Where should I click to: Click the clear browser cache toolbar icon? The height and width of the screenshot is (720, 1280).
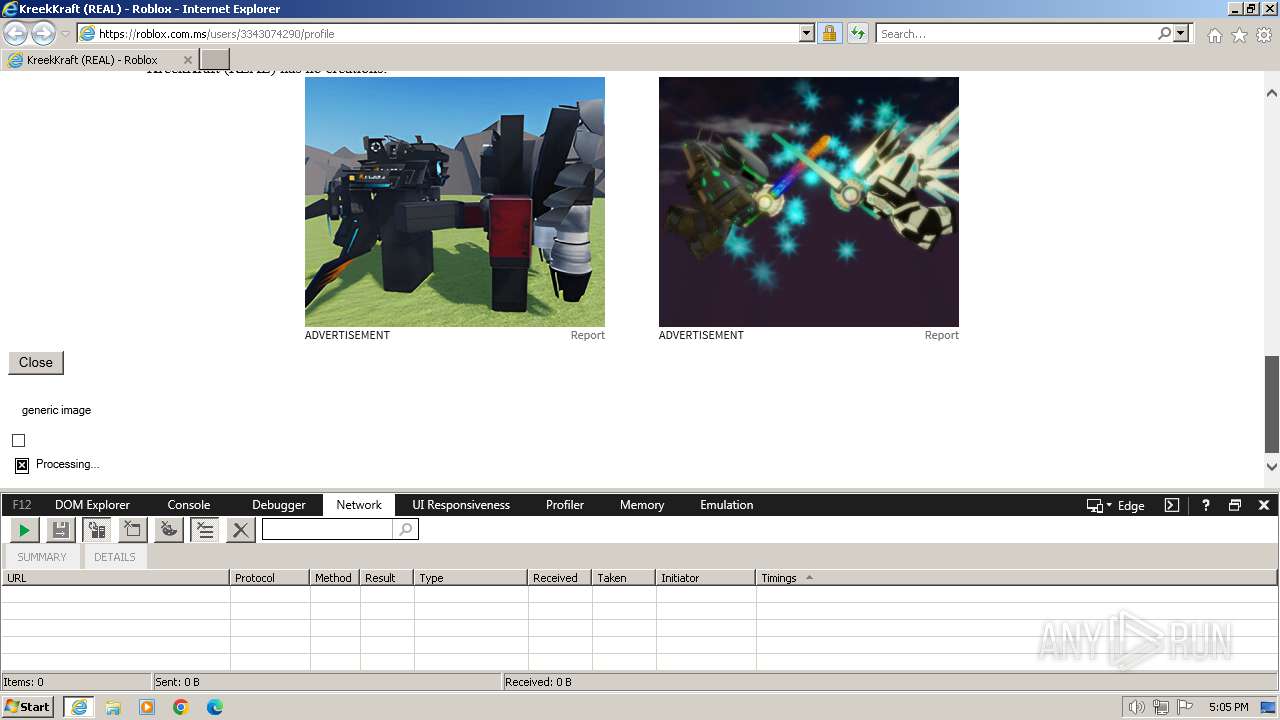tap(133, 530)
